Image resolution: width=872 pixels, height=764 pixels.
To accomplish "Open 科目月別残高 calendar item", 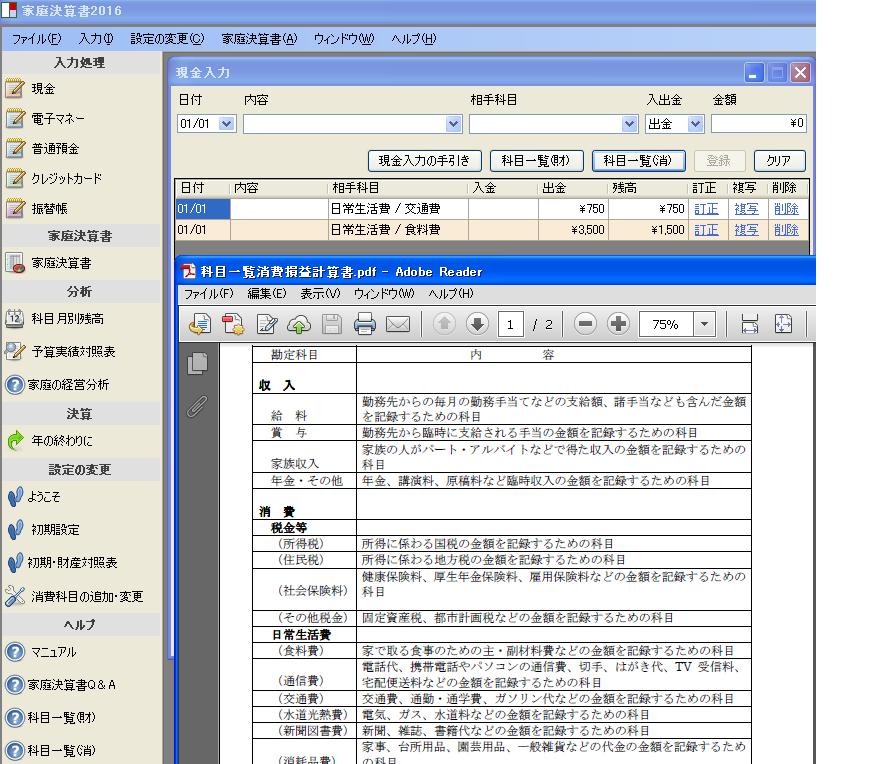I will tap(66, 319).
